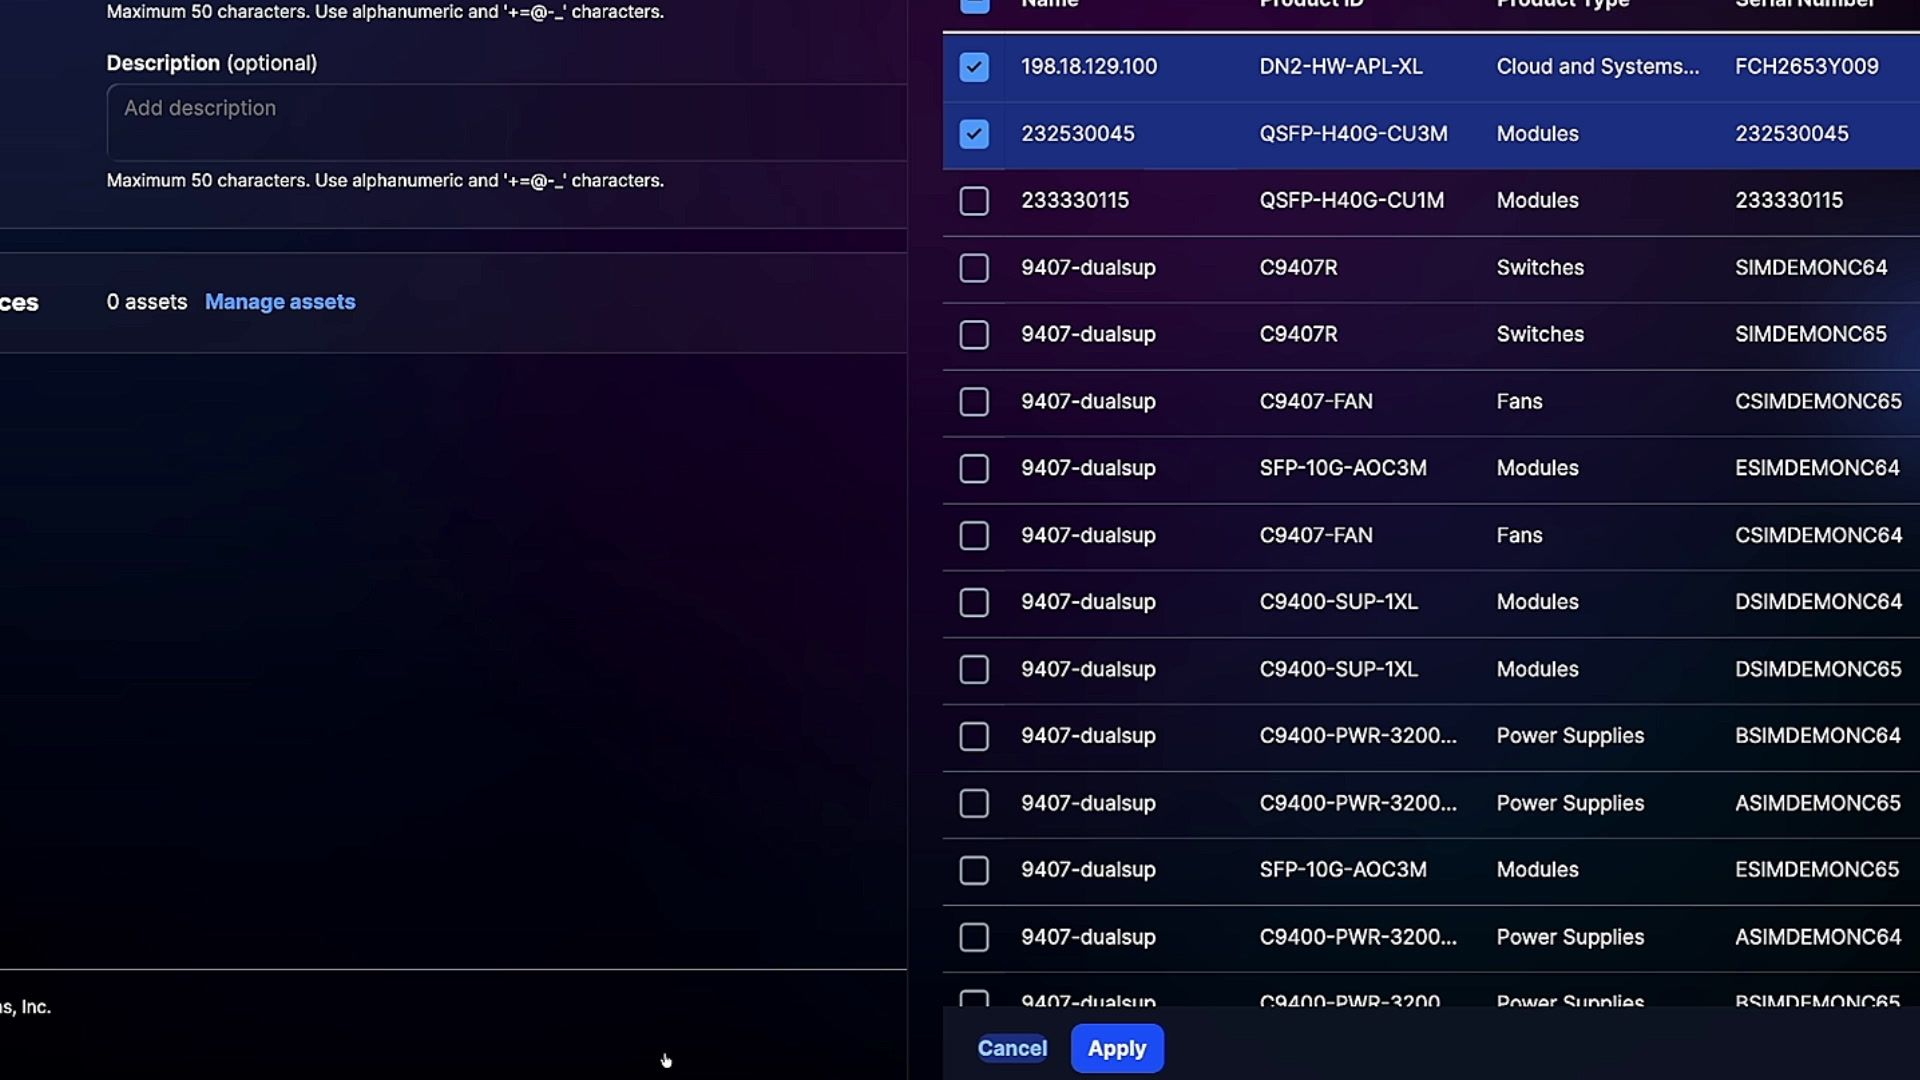
Task: Click the Cloud and Systems product type
Action: click(1597, 67)
